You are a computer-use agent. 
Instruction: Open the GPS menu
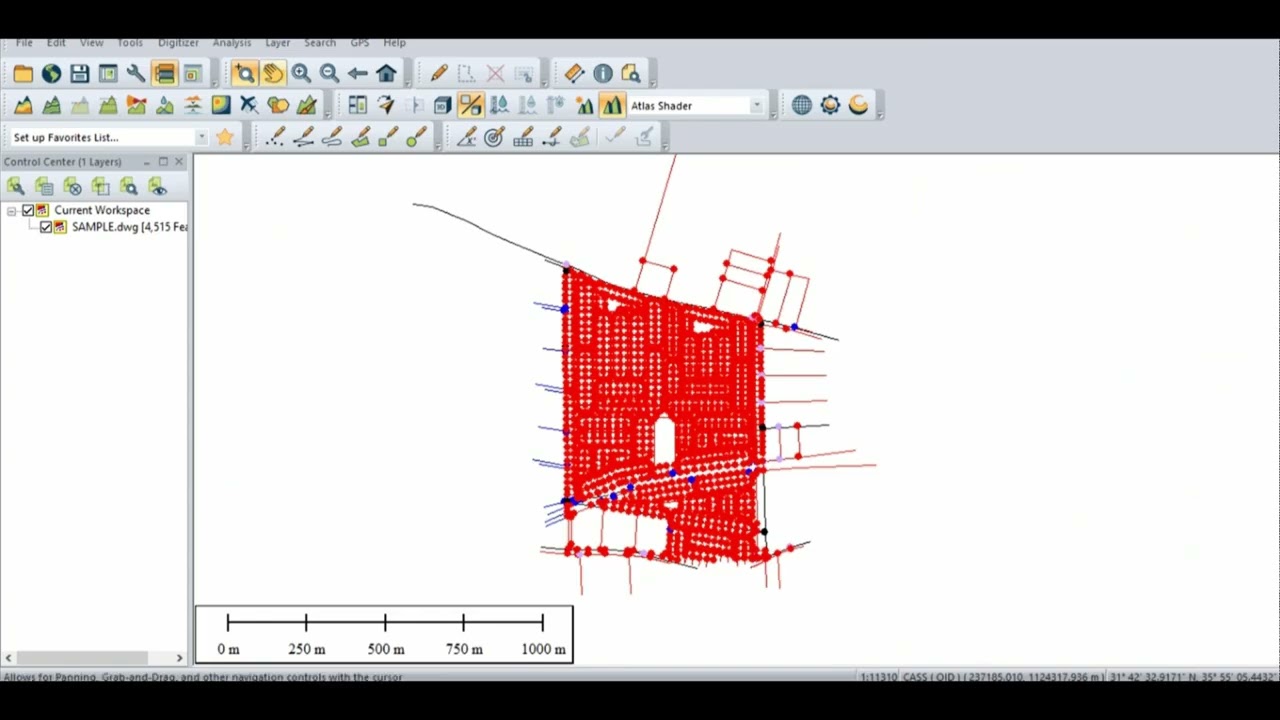[x=360, y=43]
